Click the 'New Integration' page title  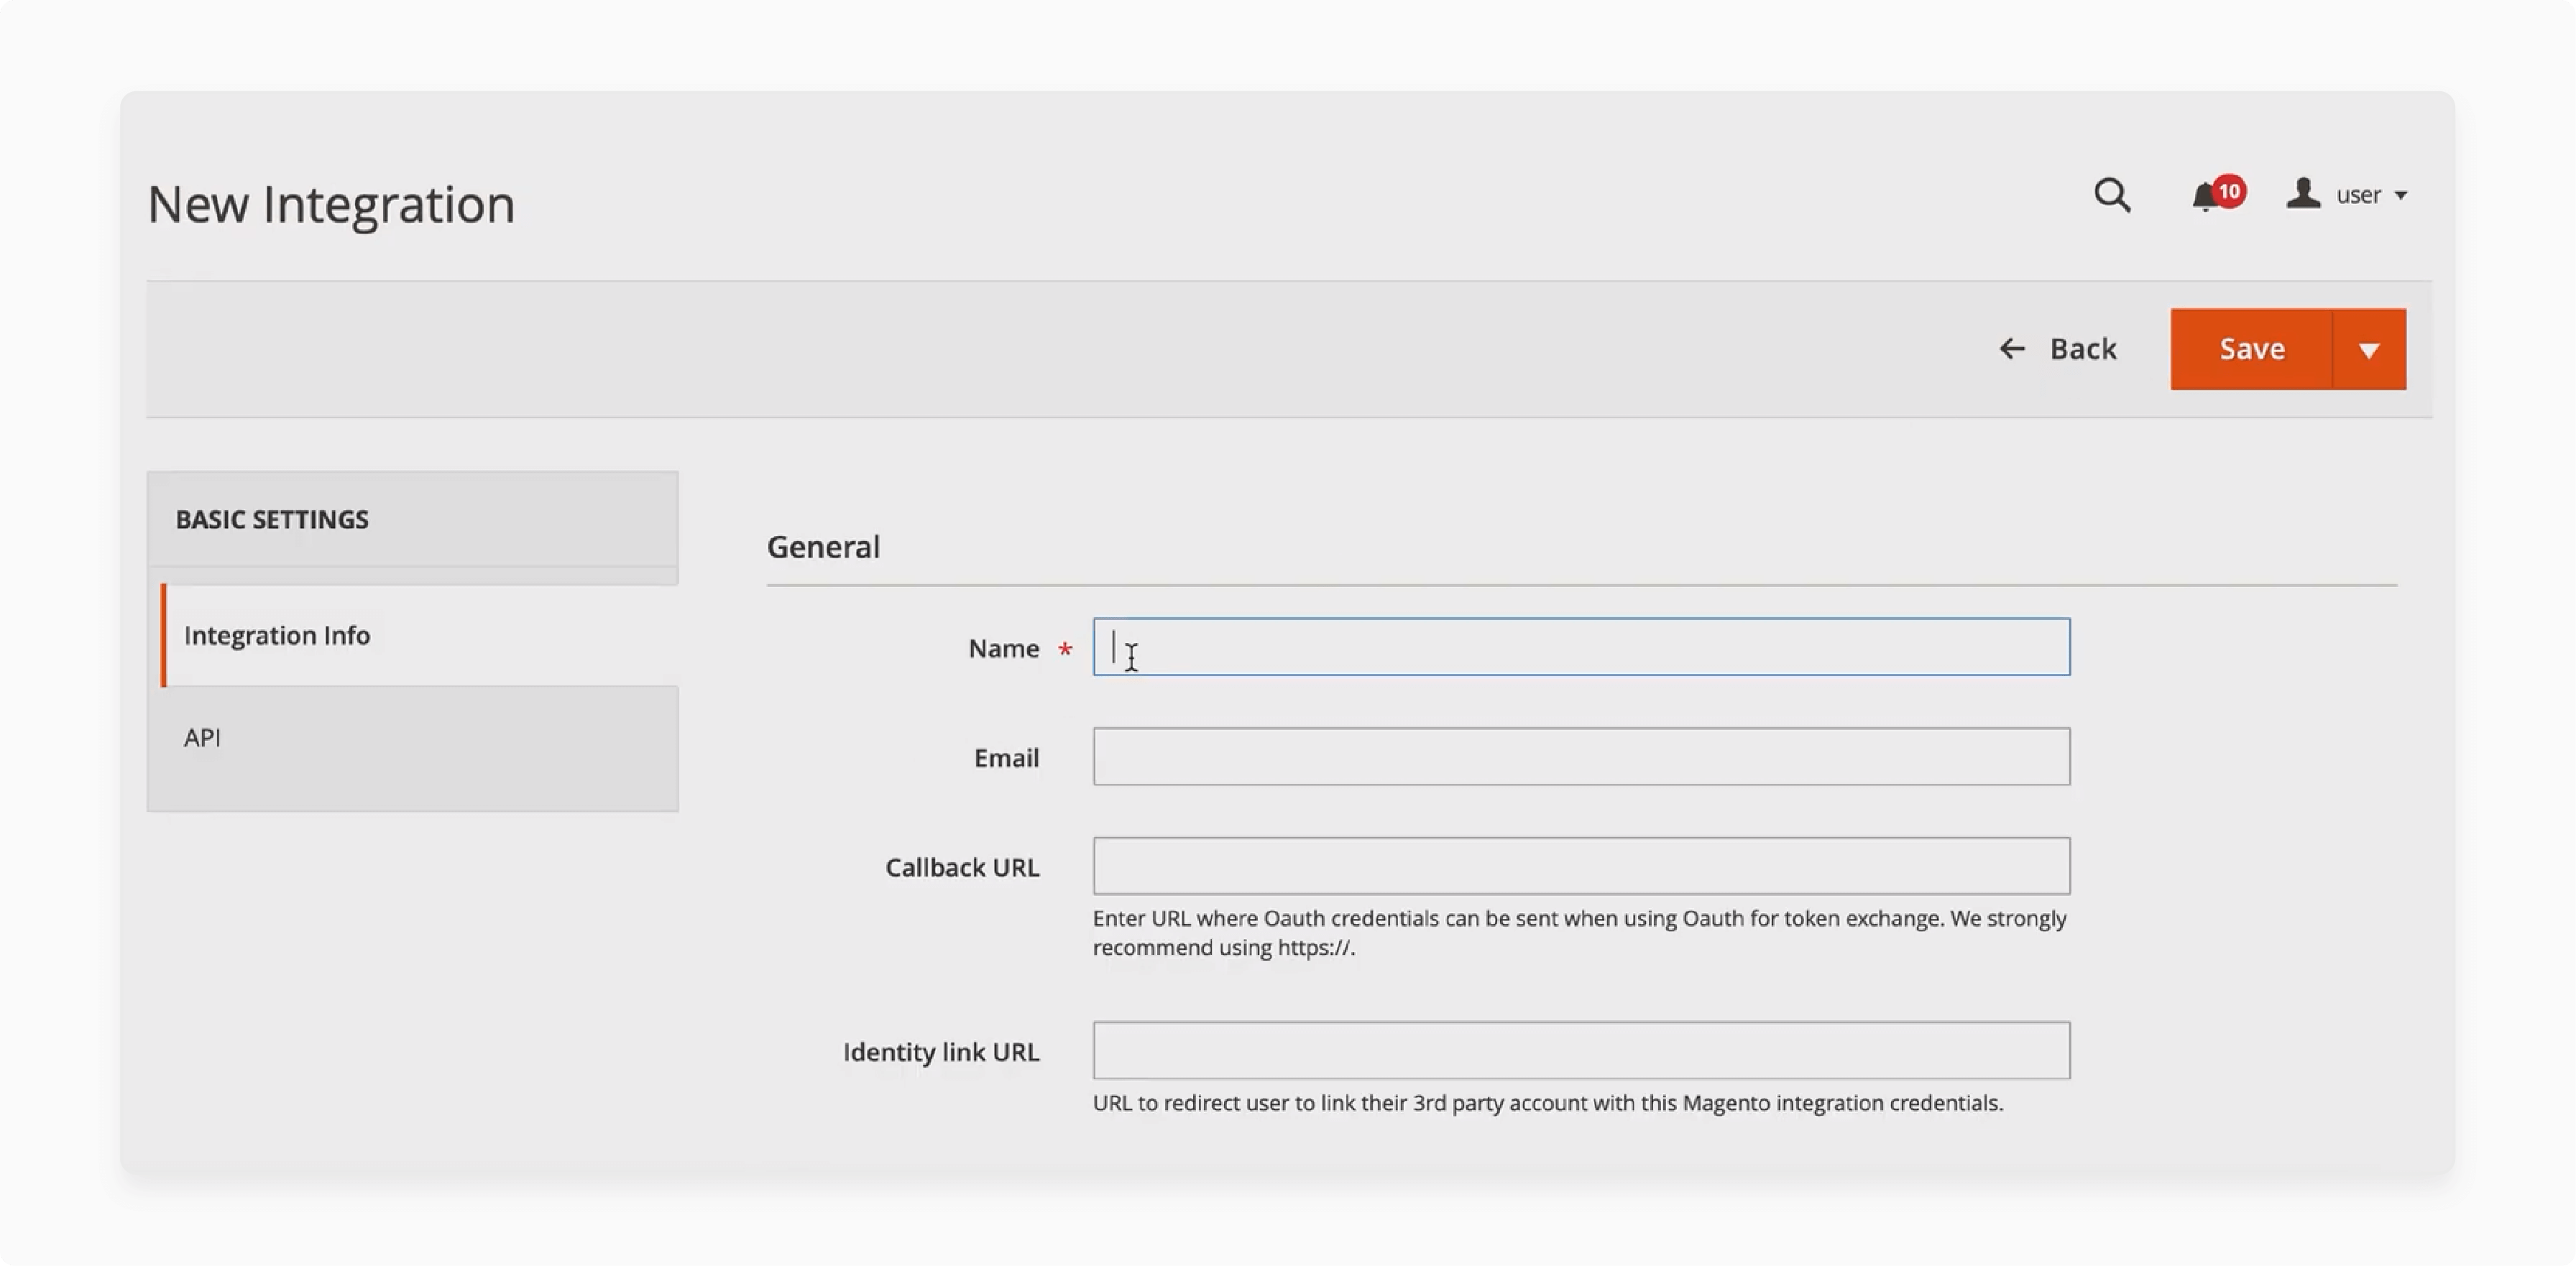[x=331, y=205]
